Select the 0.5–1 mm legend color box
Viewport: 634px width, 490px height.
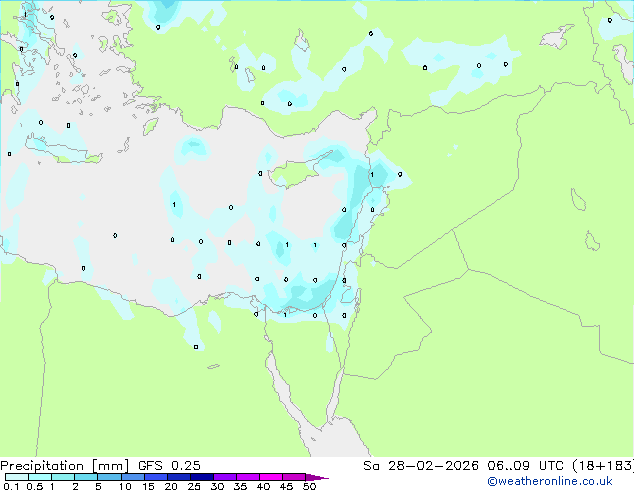coord(40,477)
